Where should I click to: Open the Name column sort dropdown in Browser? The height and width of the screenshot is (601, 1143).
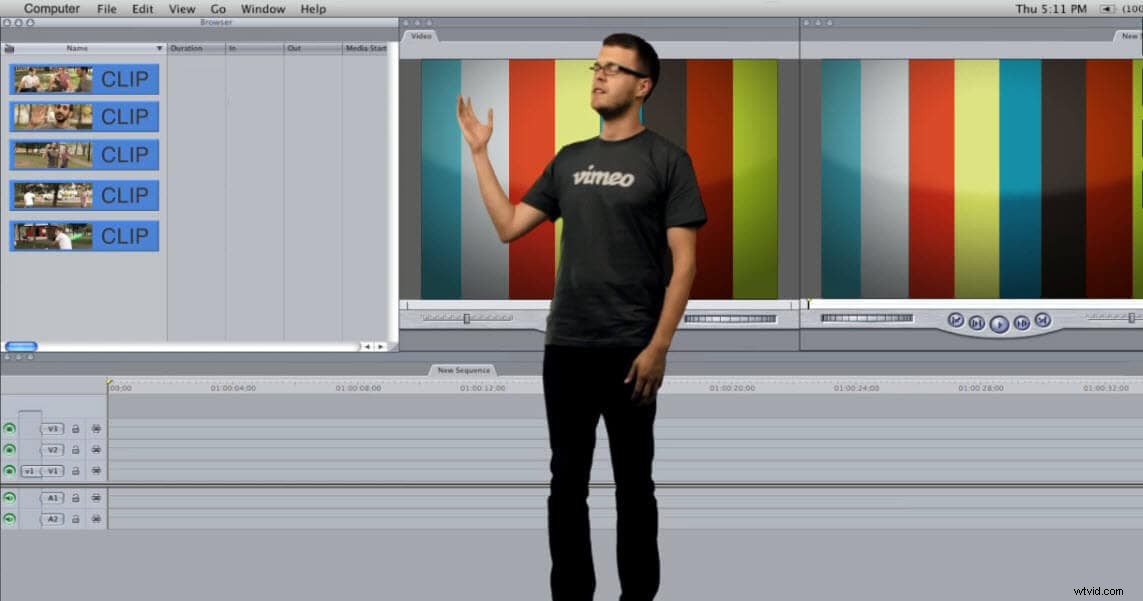pyautogui.click(x=158, y=47)
